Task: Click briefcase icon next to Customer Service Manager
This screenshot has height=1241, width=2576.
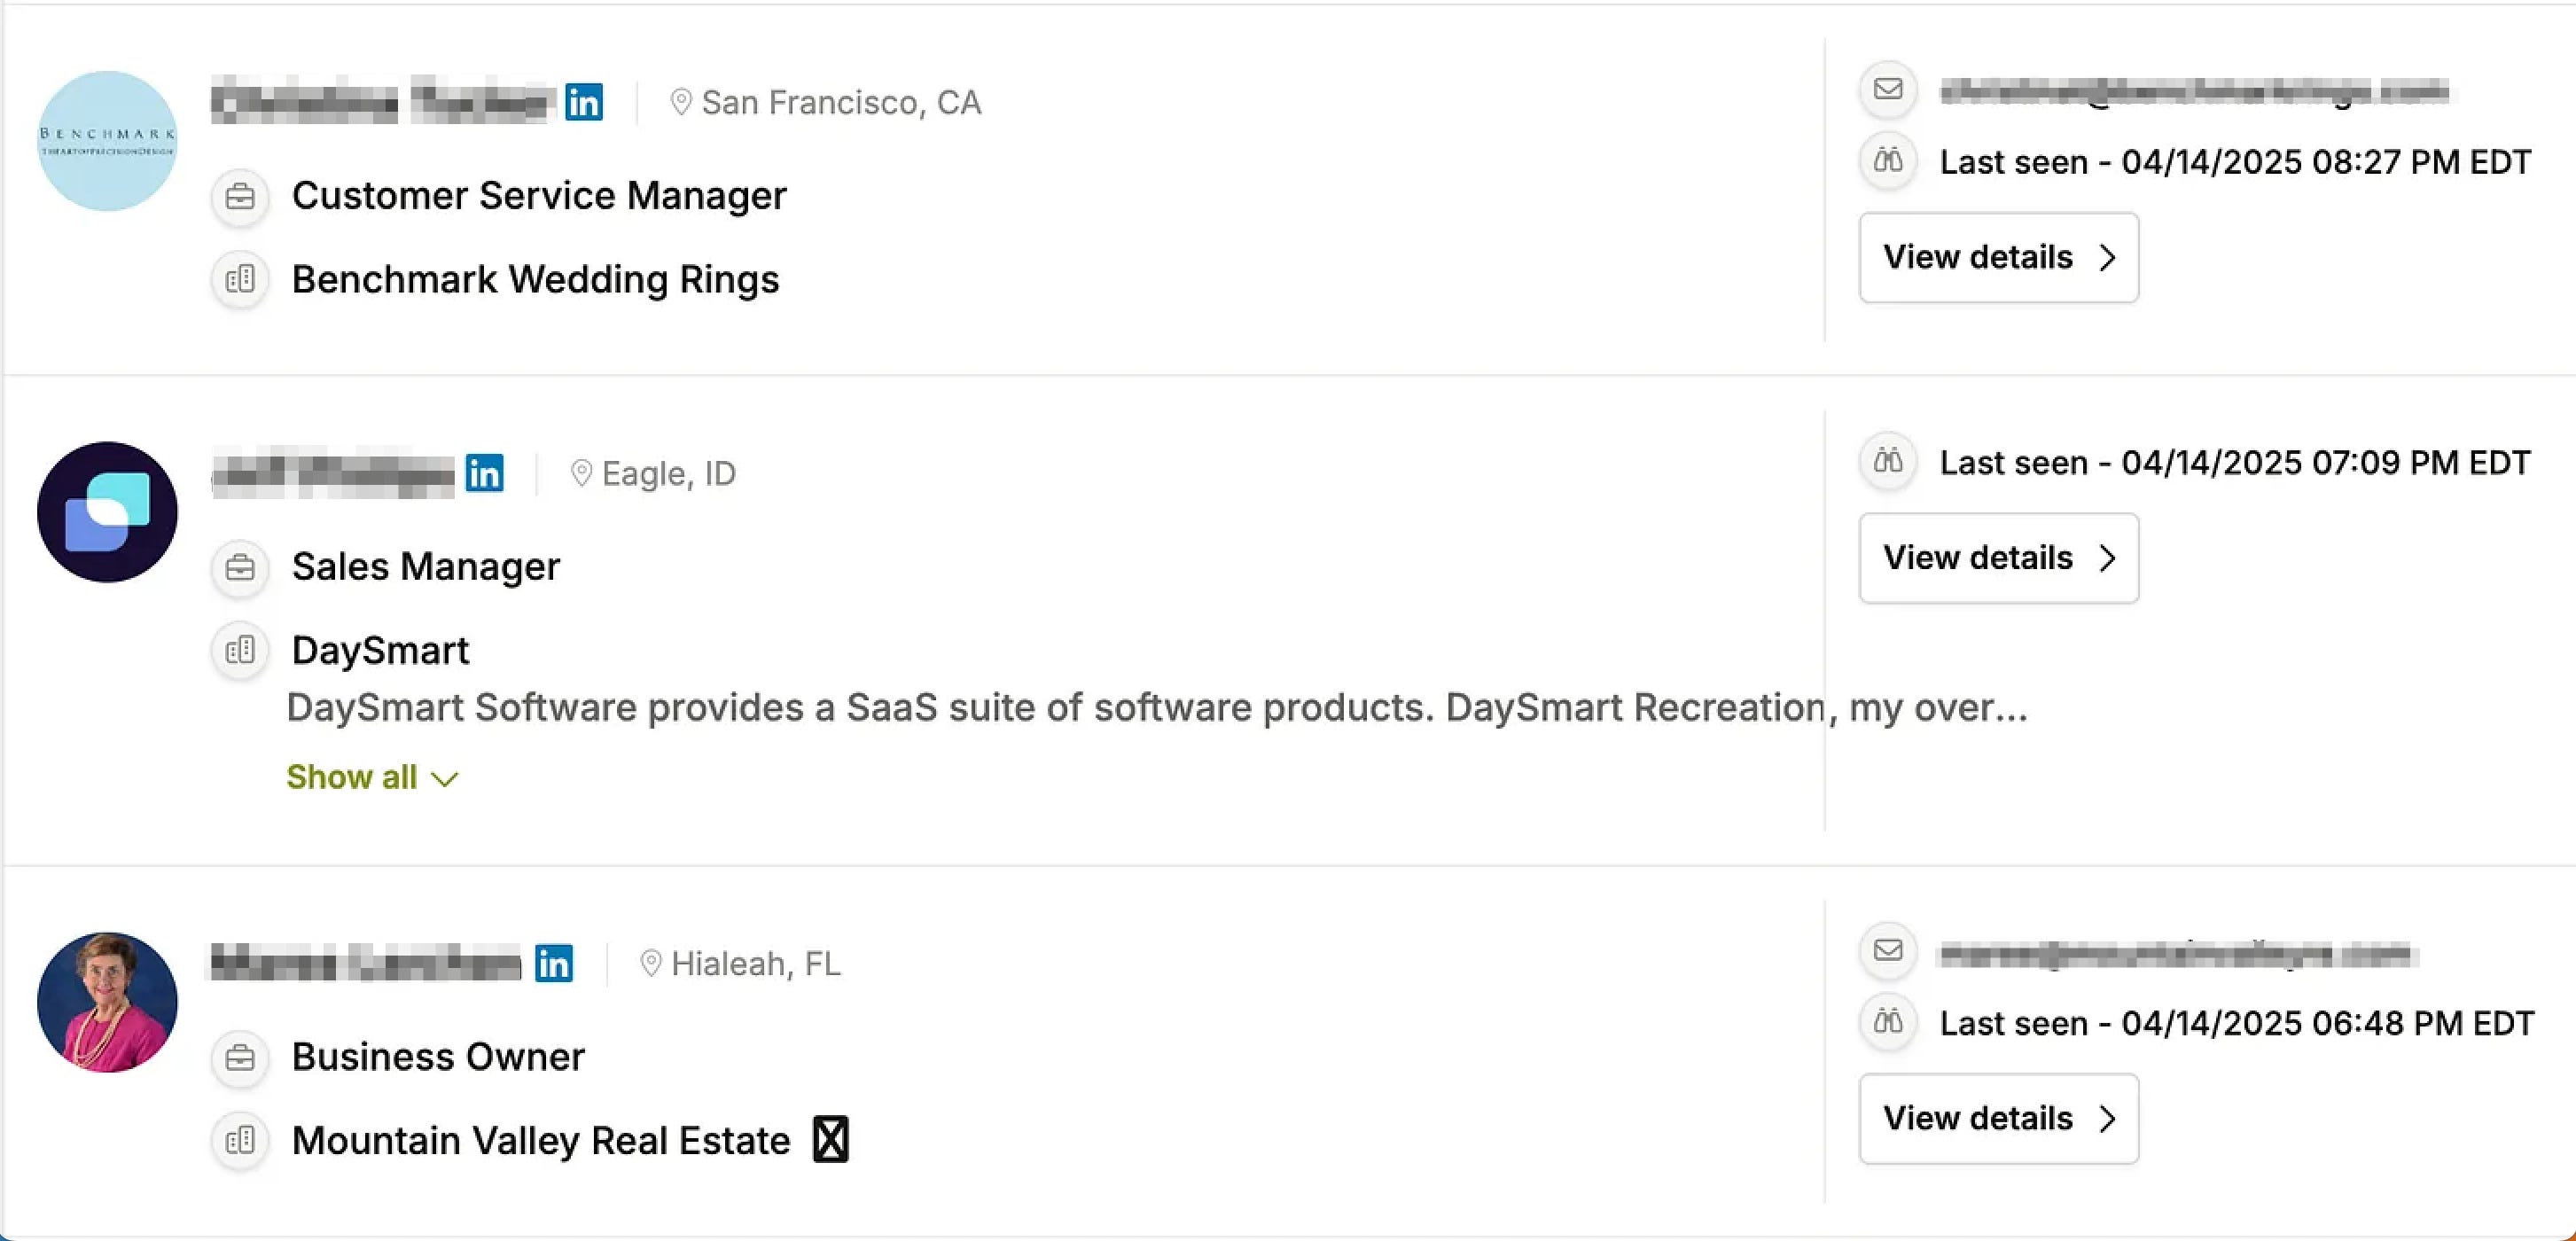Action: pos(240,196)
